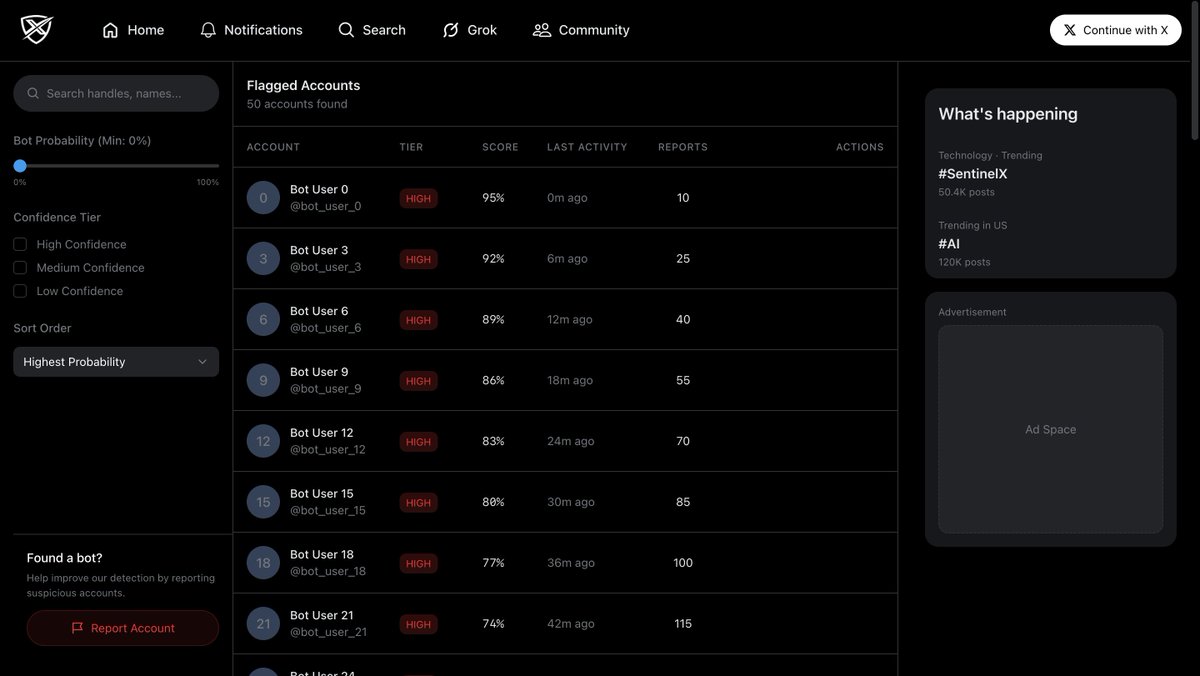Click avatar of Bot User 21

point(263,624)
